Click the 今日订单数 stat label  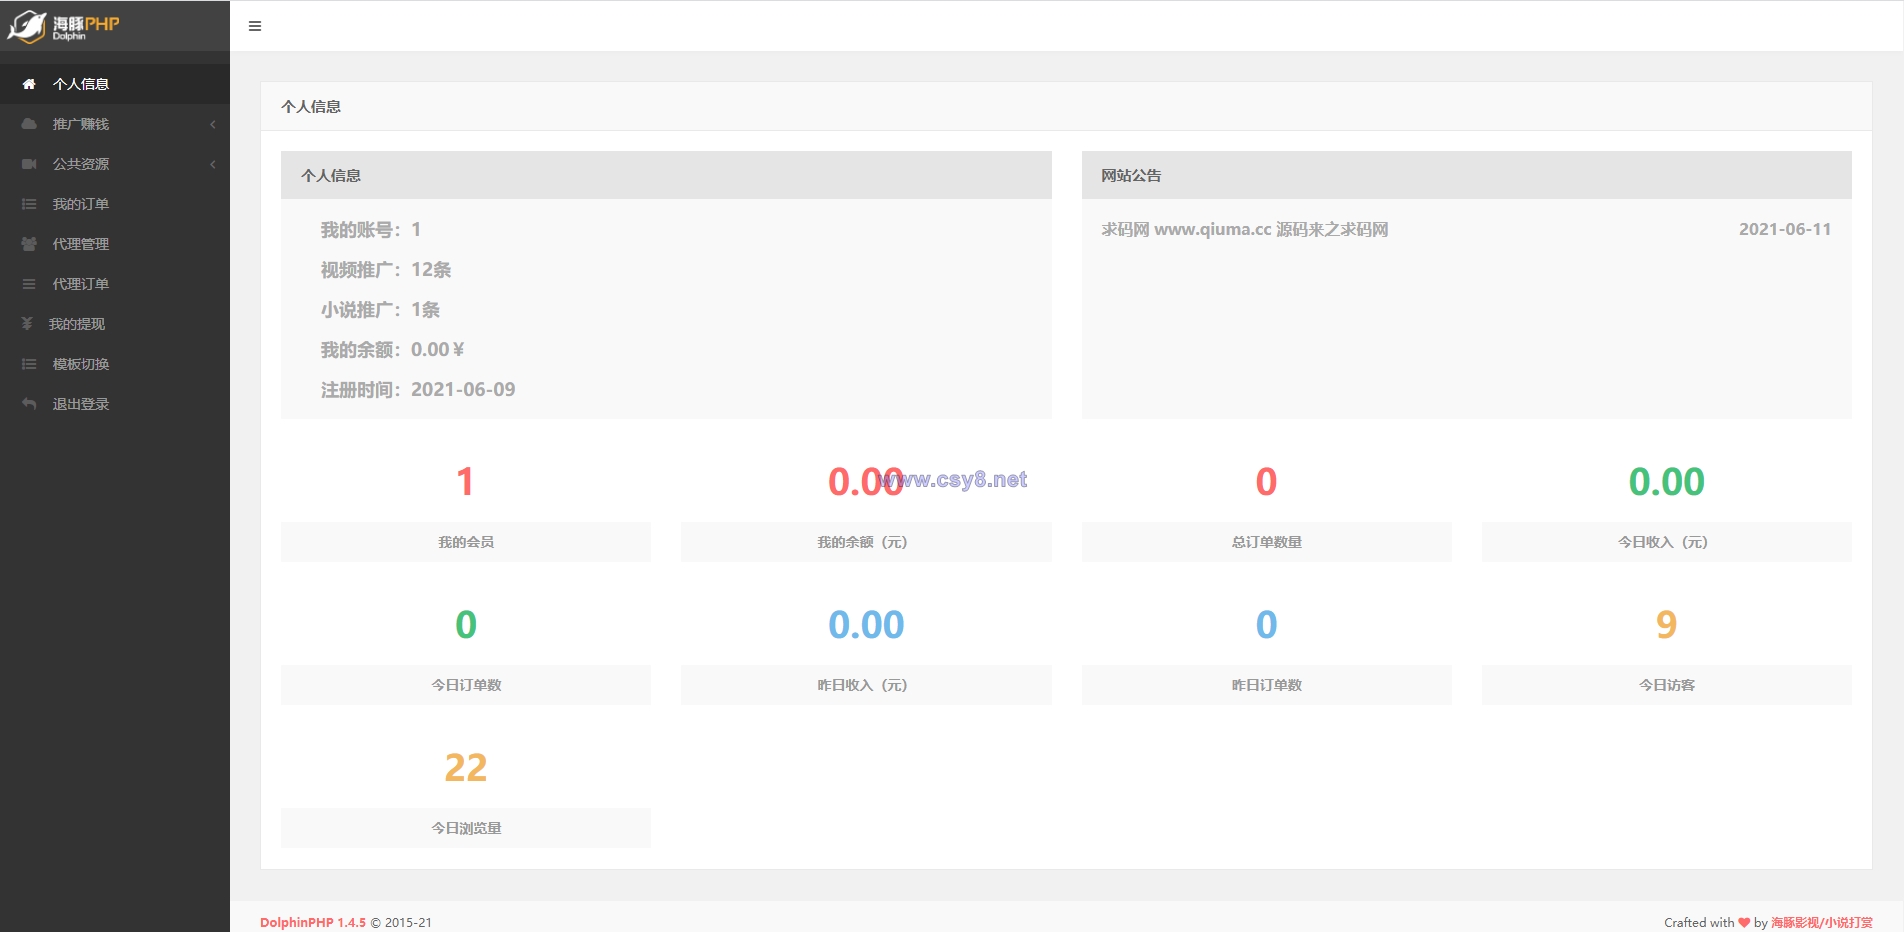(x=466, y=685)
